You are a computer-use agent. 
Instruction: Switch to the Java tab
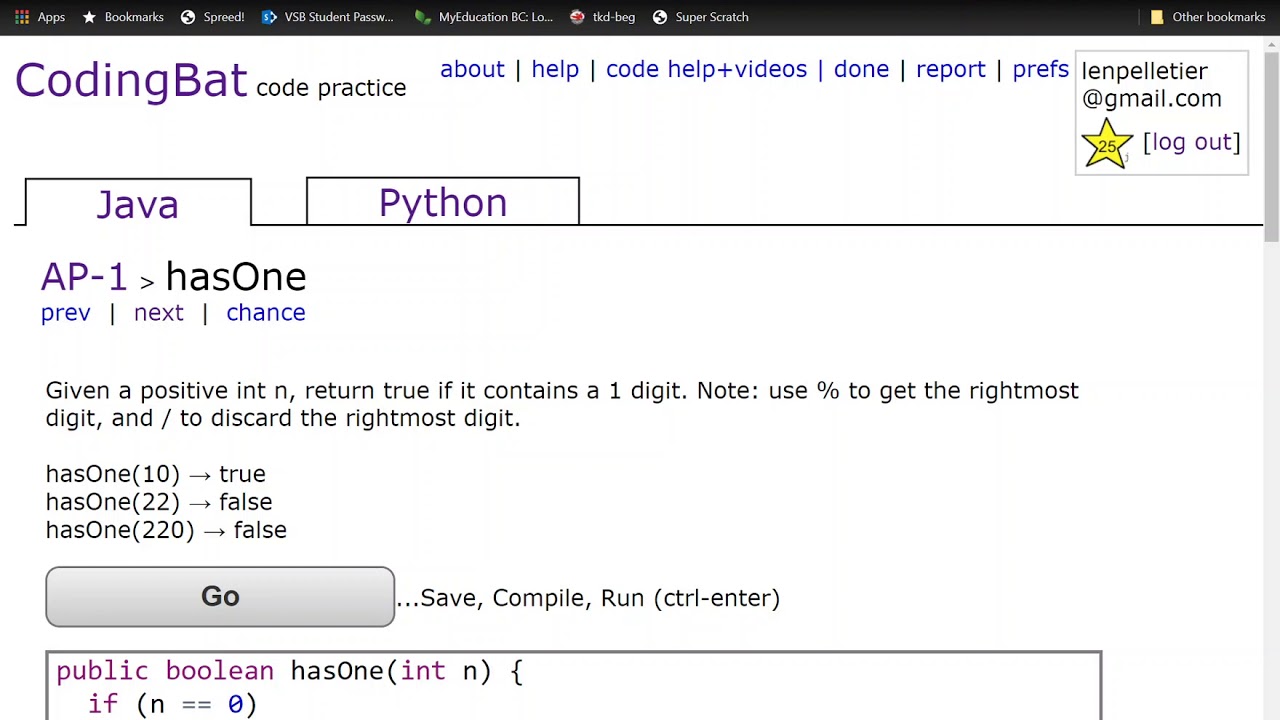coord(138,203)
